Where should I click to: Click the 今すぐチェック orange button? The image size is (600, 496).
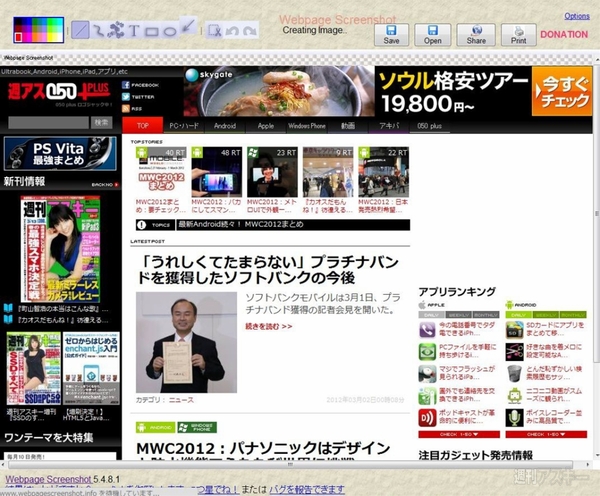(x=562, y=91)
